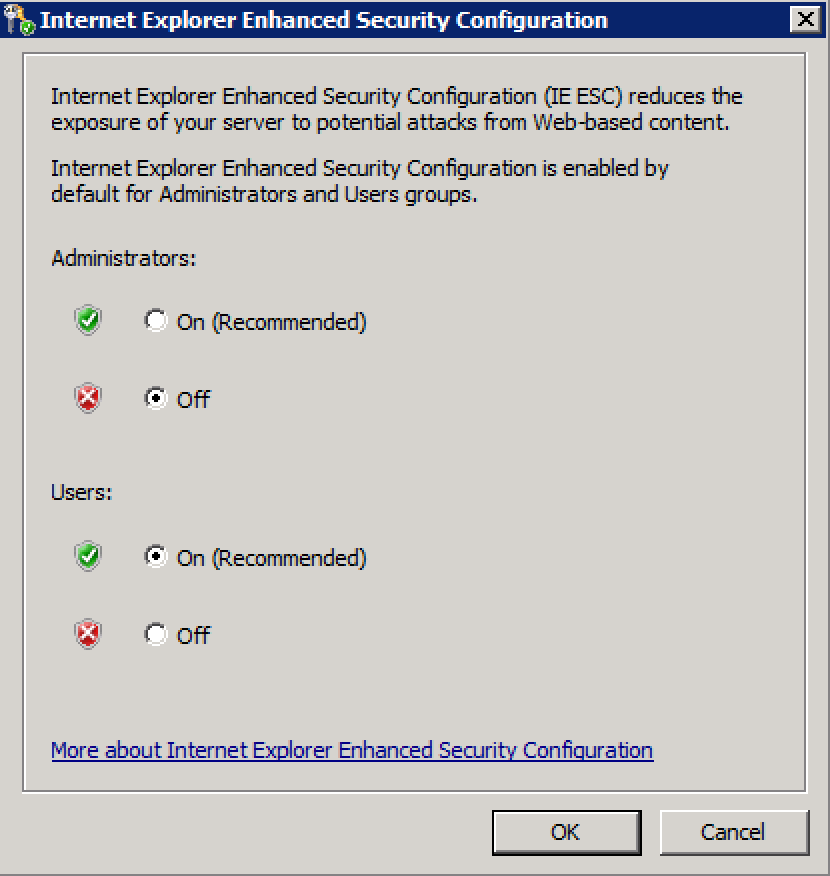Click the 'enabled by default' description paragraph
The height and width of the screenshot is (876, 830).
(360, 182)
